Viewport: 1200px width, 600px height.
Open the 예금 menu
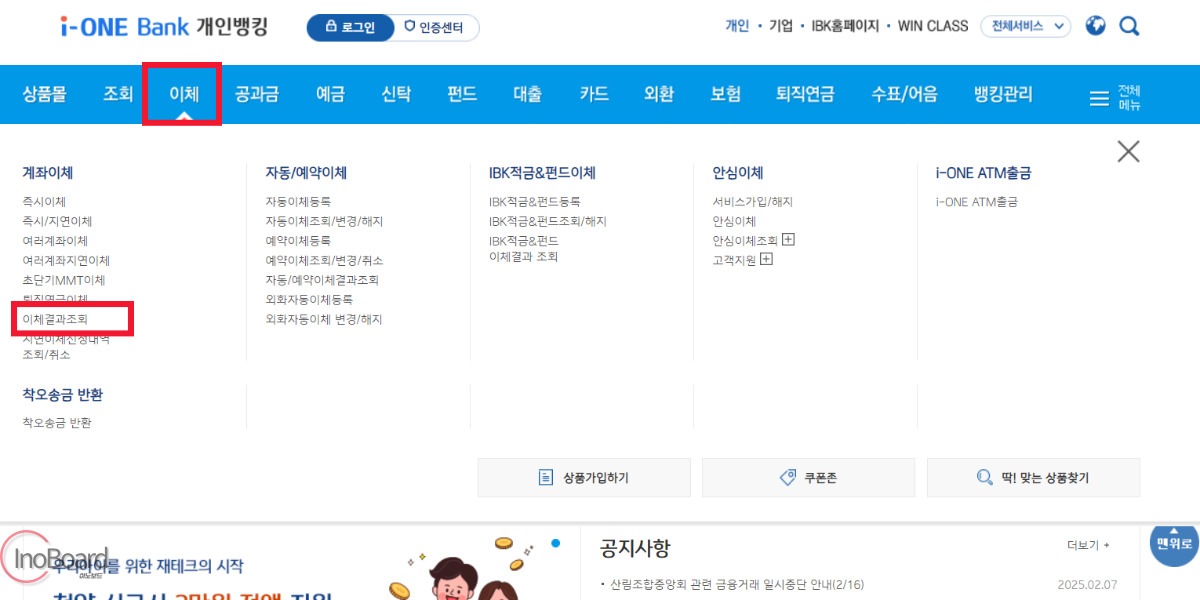point(330,95)
